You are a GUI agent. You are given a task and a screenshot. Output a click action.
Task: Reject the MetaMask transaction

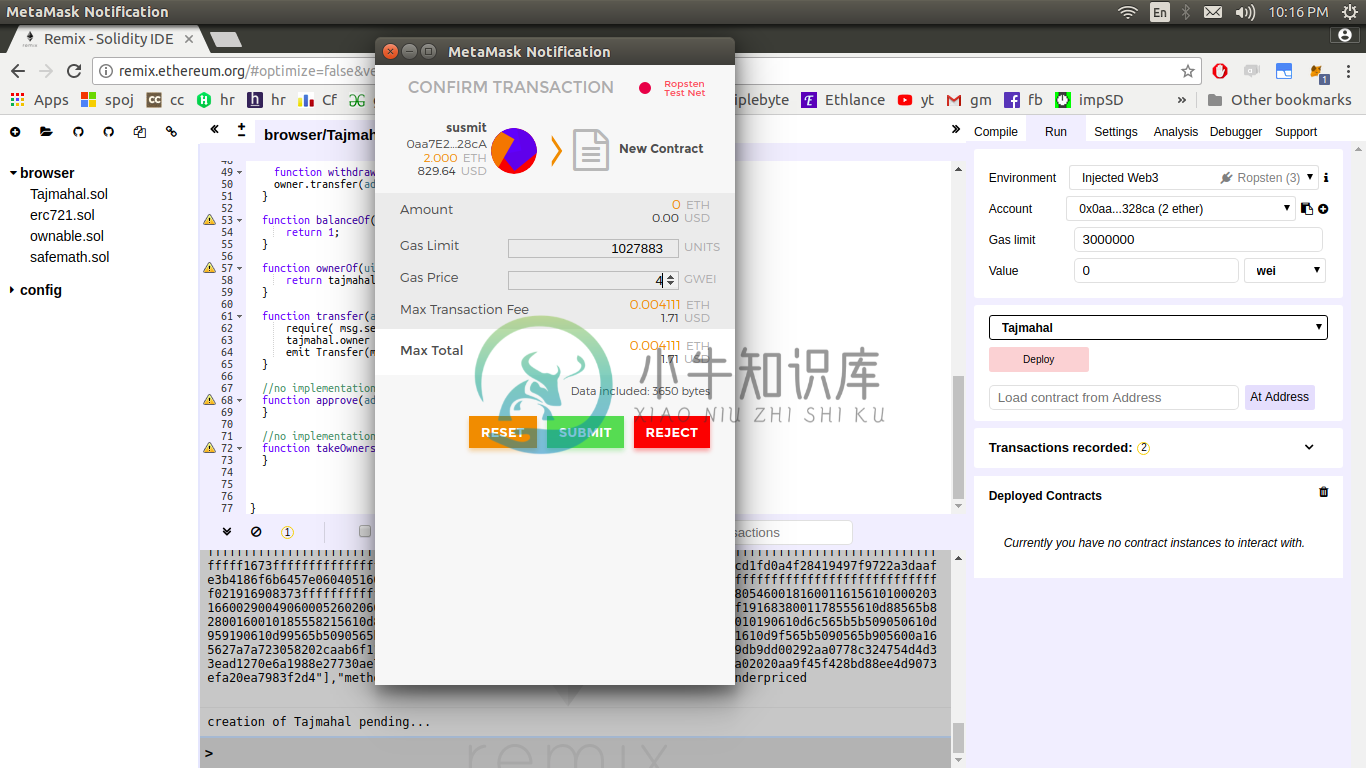(x=672, y=432)
